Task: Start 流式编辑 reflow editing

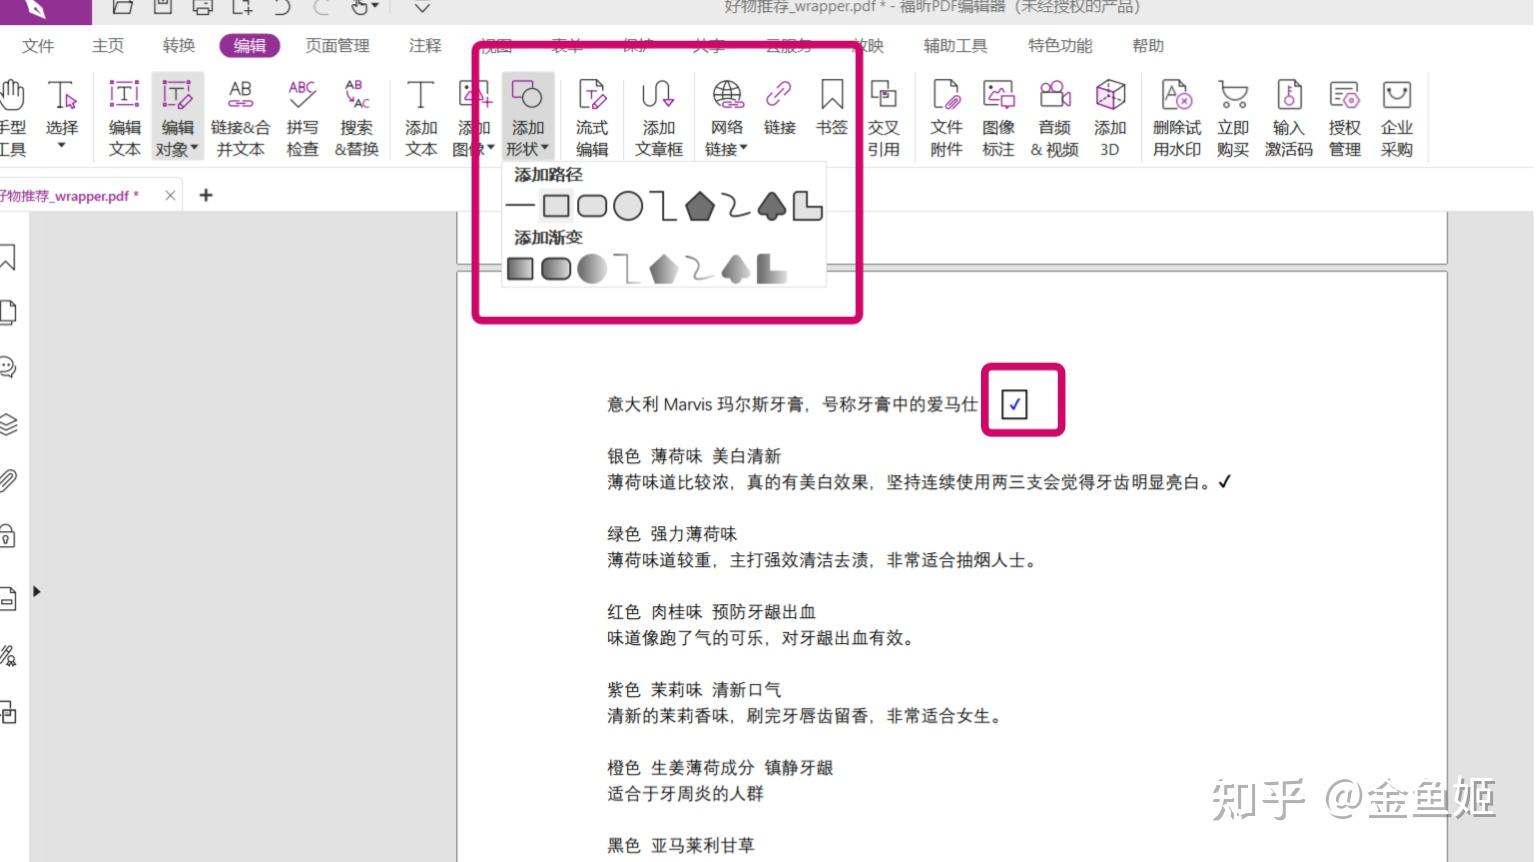Action: pos(592,118)
